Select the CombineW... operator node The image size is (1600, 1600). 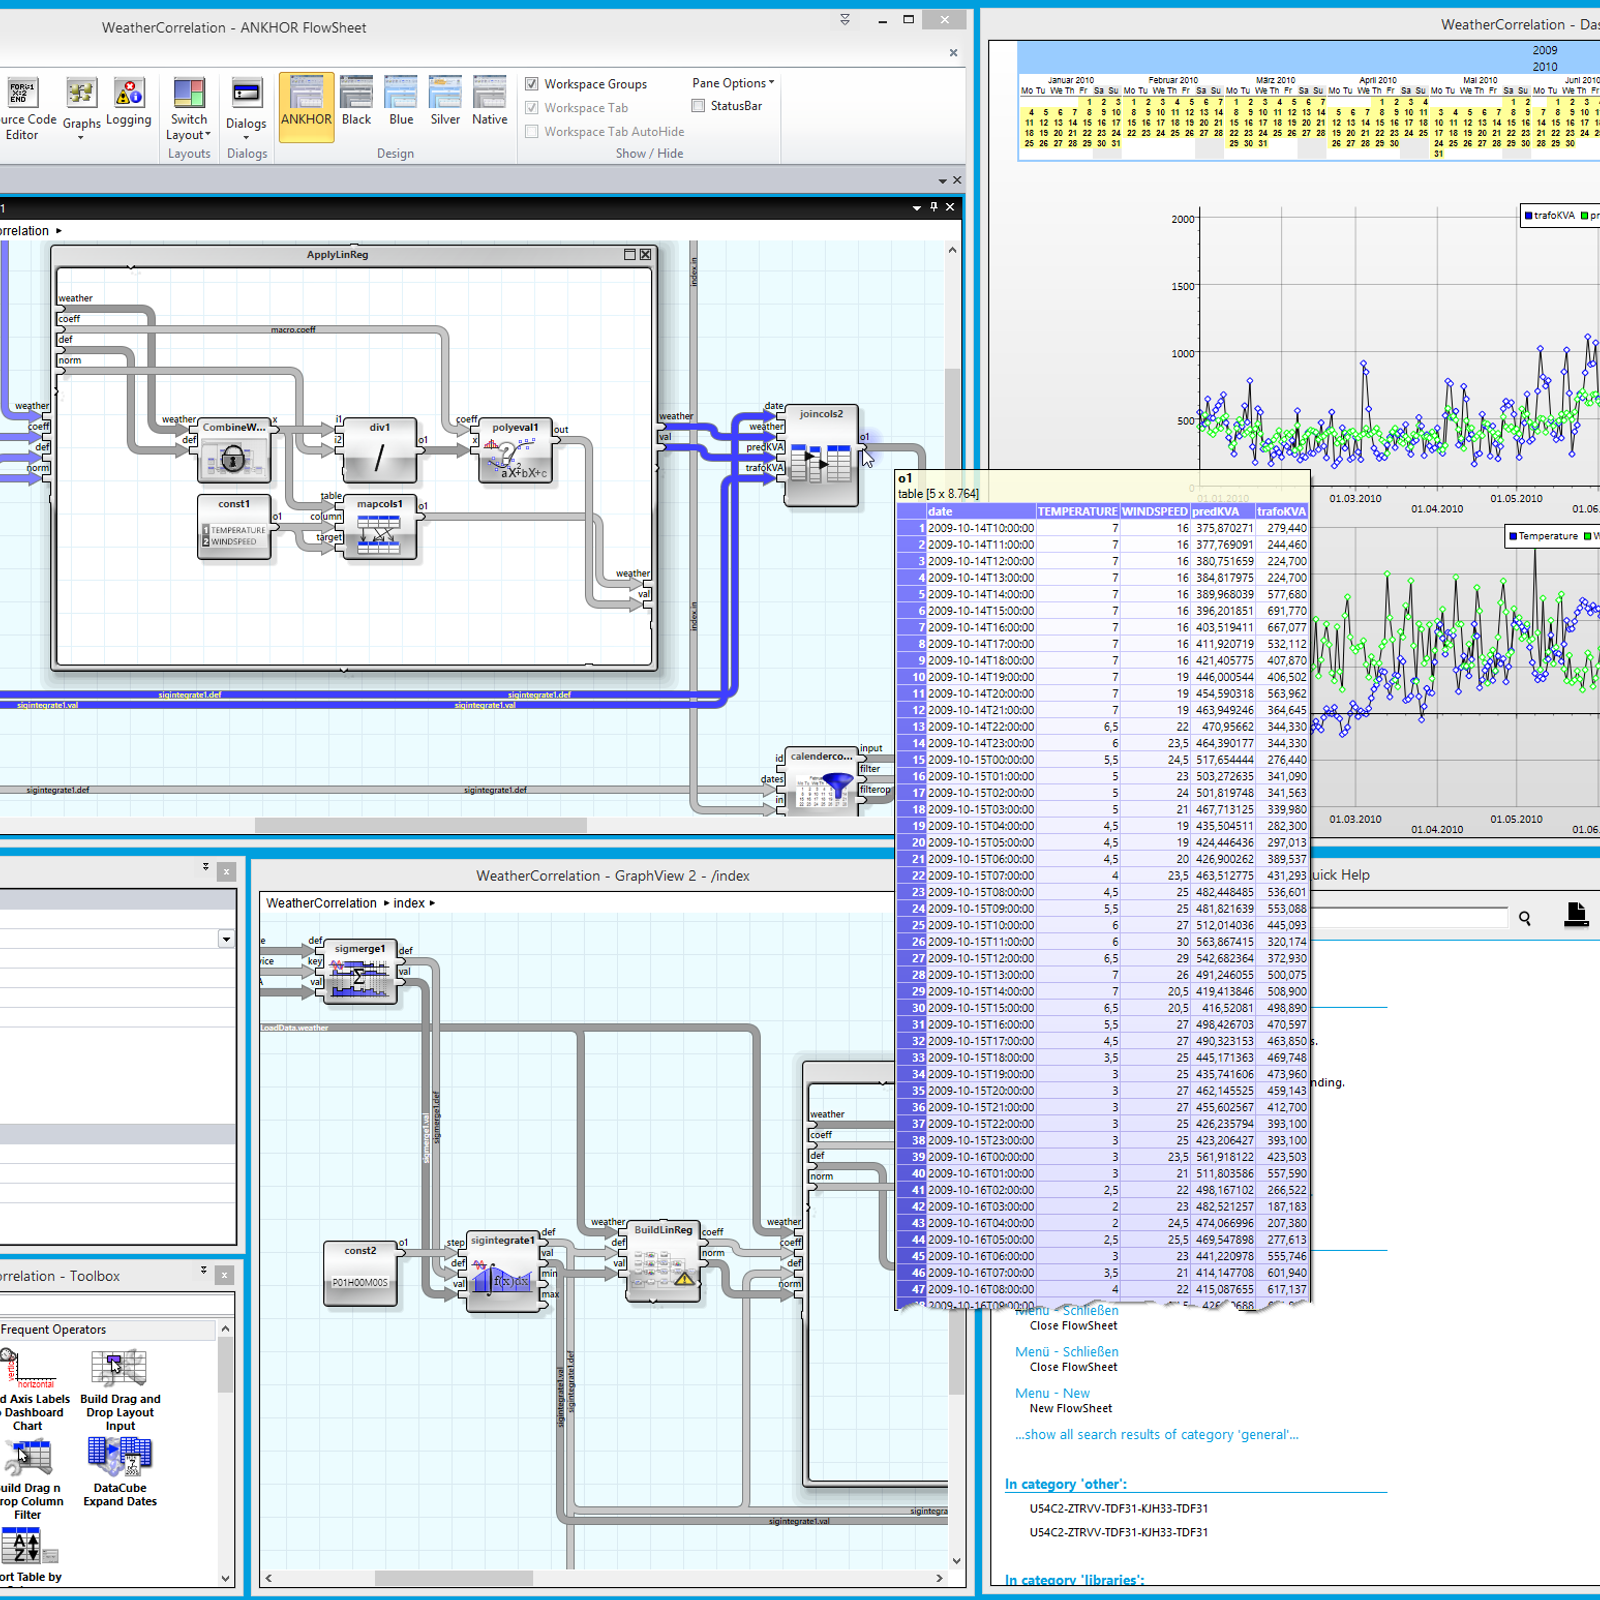[234, 450]
